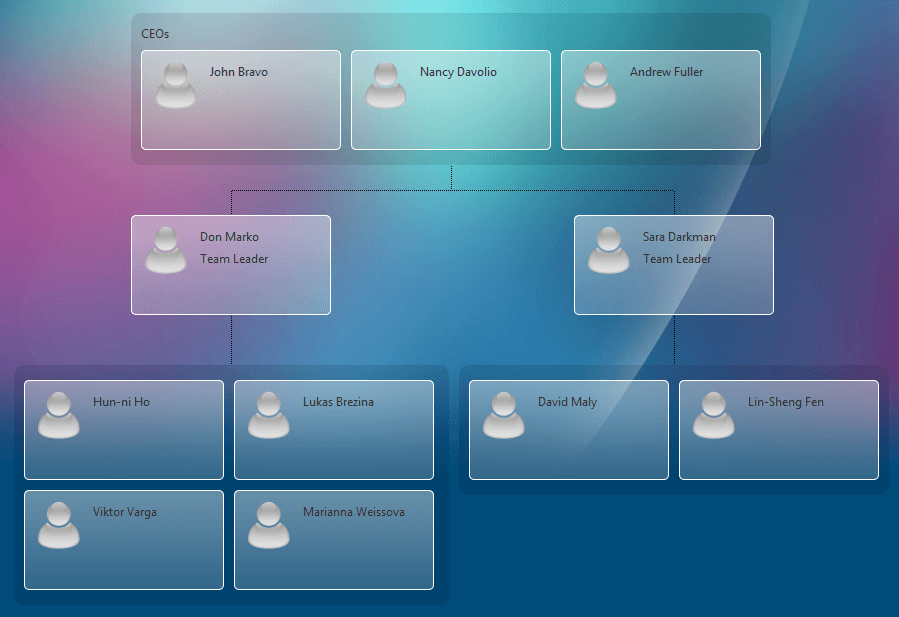Click Nancy Davolio's avatar icon

[385, 85]
